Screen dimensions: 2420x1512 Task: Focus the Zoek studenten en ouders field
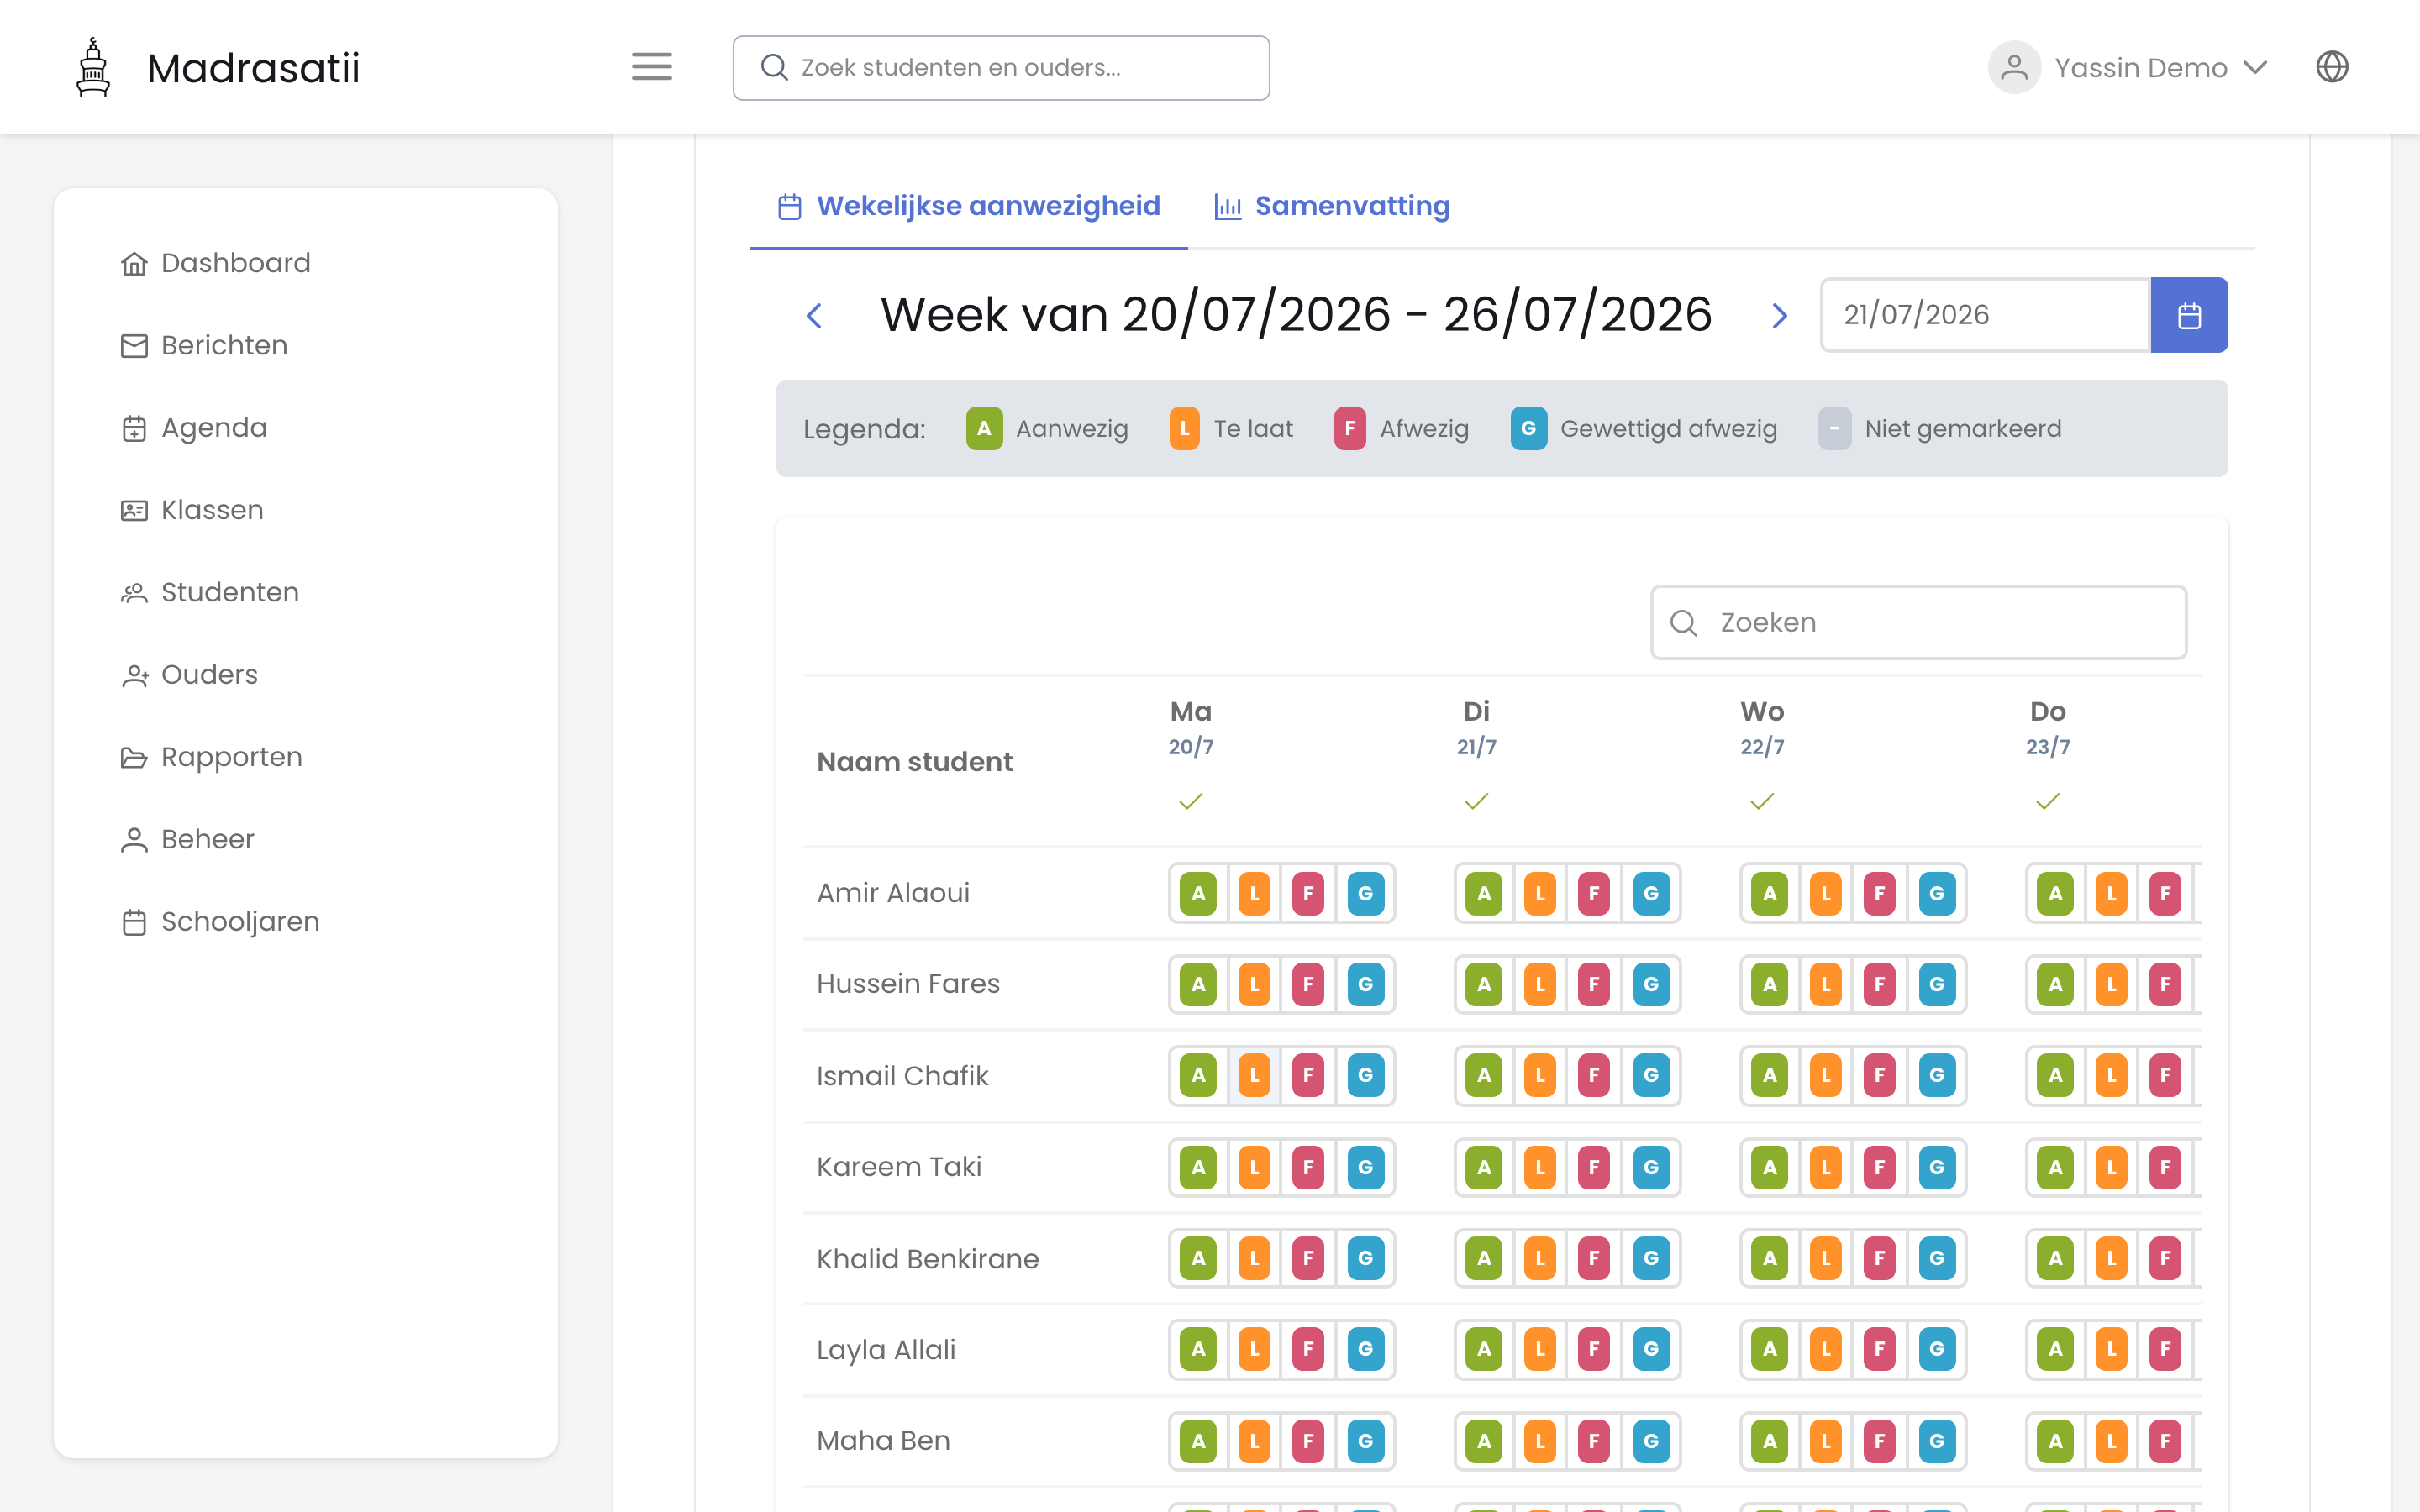point(1001,68)
